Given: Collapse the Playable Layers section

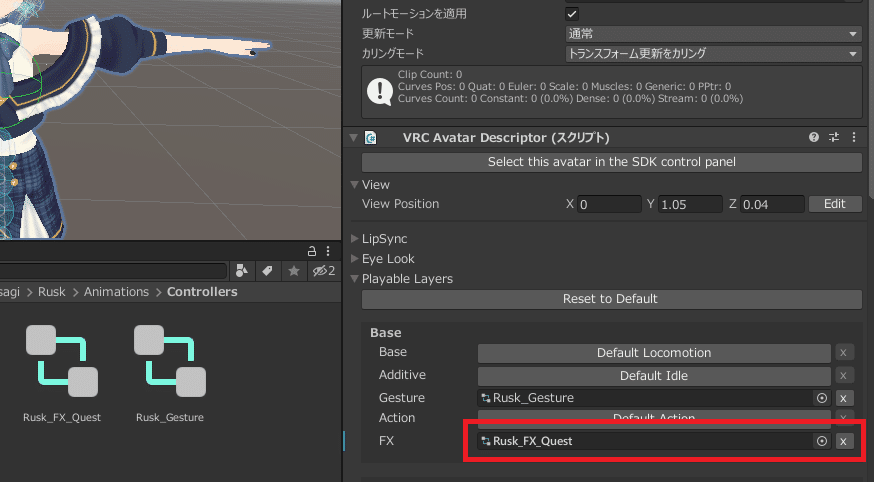Looking at the screenshot, I should click(355, 279).
